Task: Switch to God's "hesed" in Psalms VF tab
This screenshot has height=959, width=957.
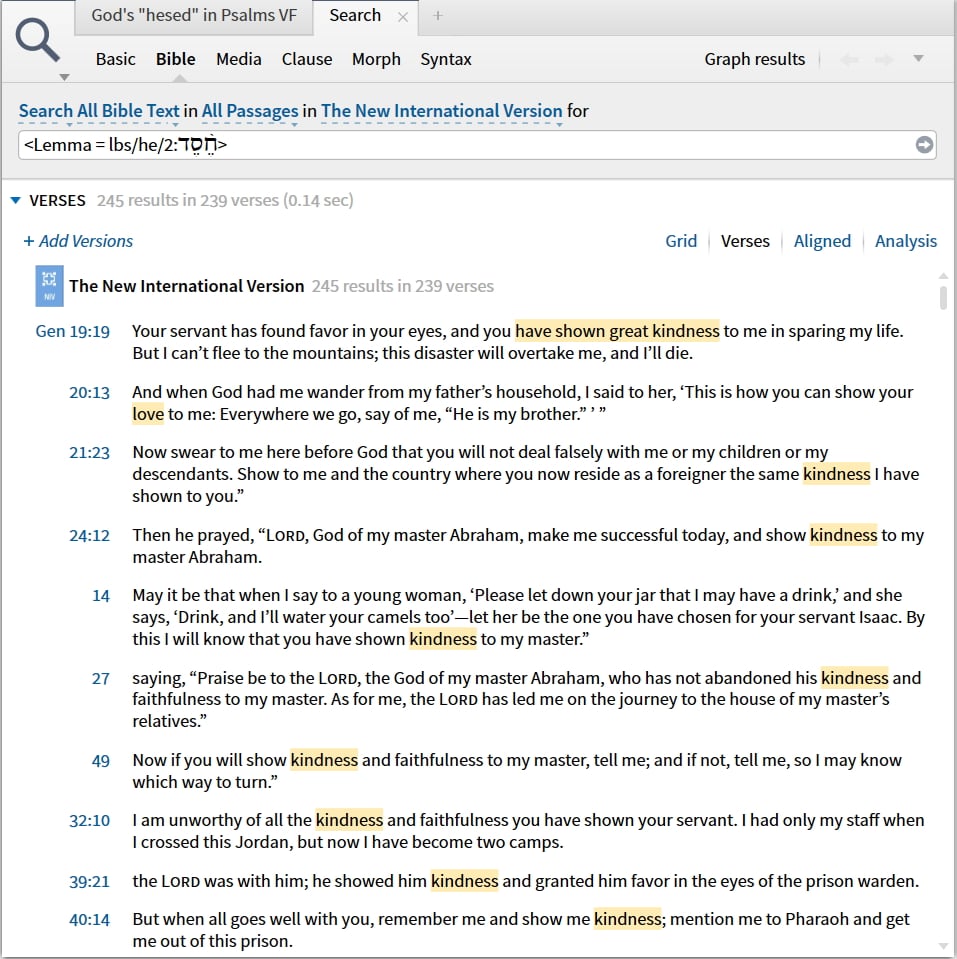Action: point(194,15)
